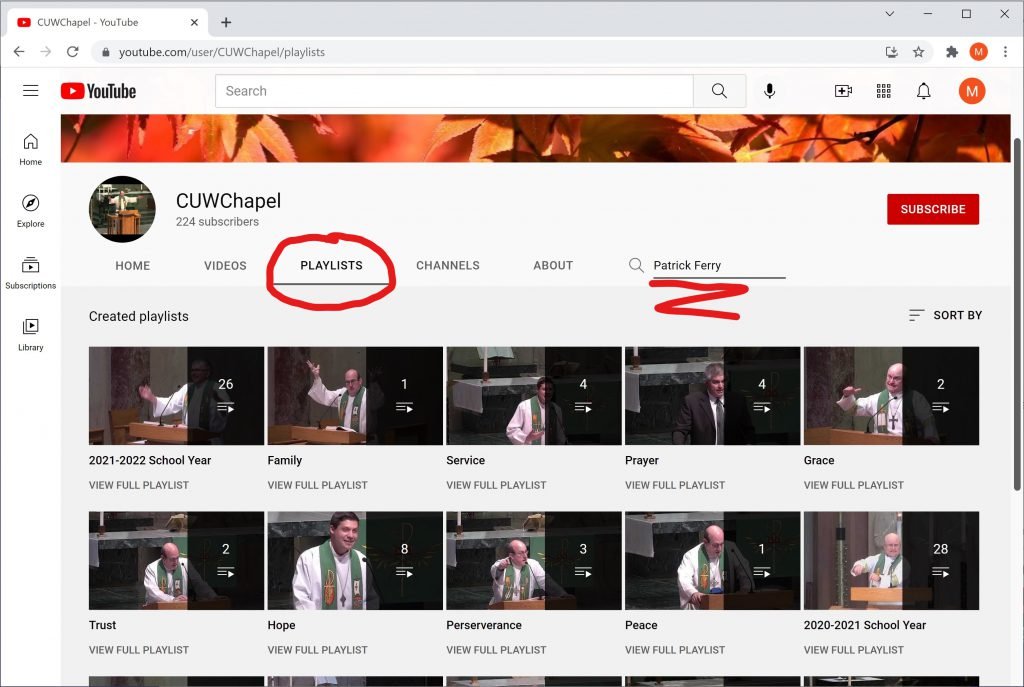Open the hamburger guide menu

31,91
